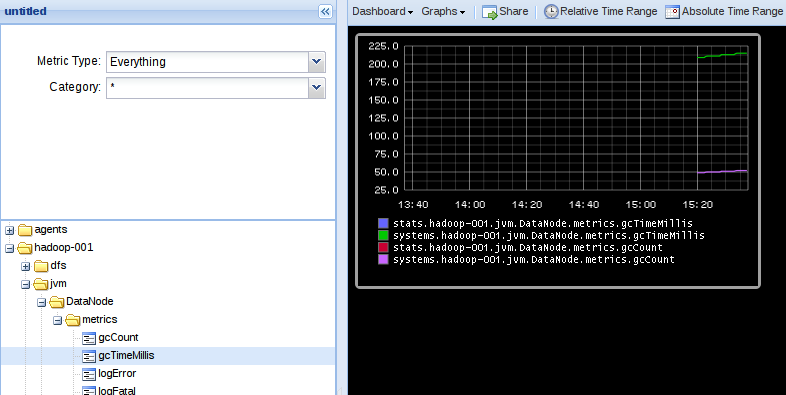The height and width of the screenshot is (395, 786).
Task: Select the logError metric
Action: [x=117, y=374]
